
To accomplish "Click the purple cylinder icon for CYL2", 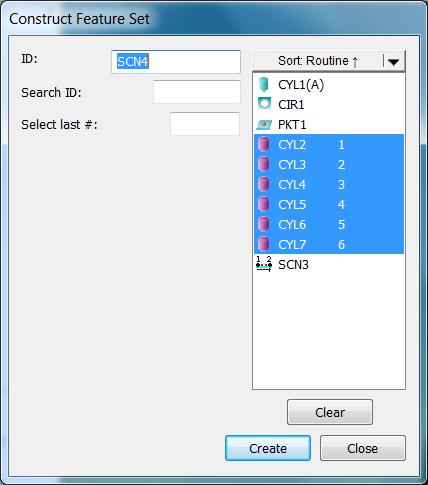I will tap(264, 144).
